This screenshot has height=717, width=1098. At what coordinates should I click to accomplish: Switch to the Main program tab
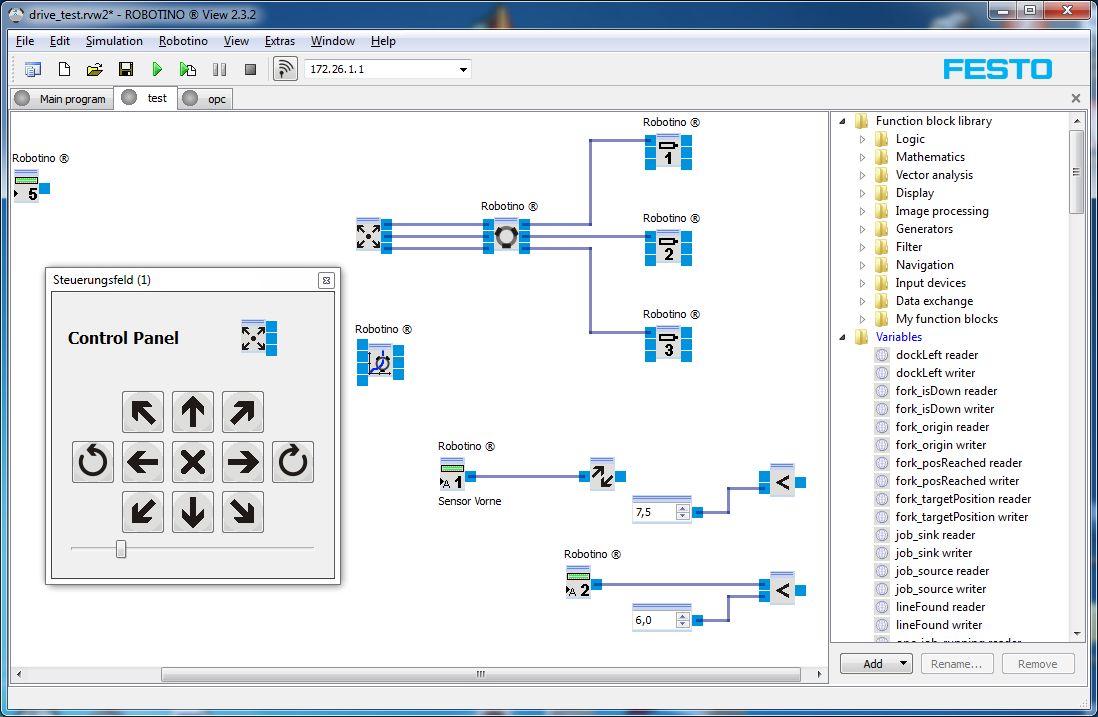pos(62,99)
